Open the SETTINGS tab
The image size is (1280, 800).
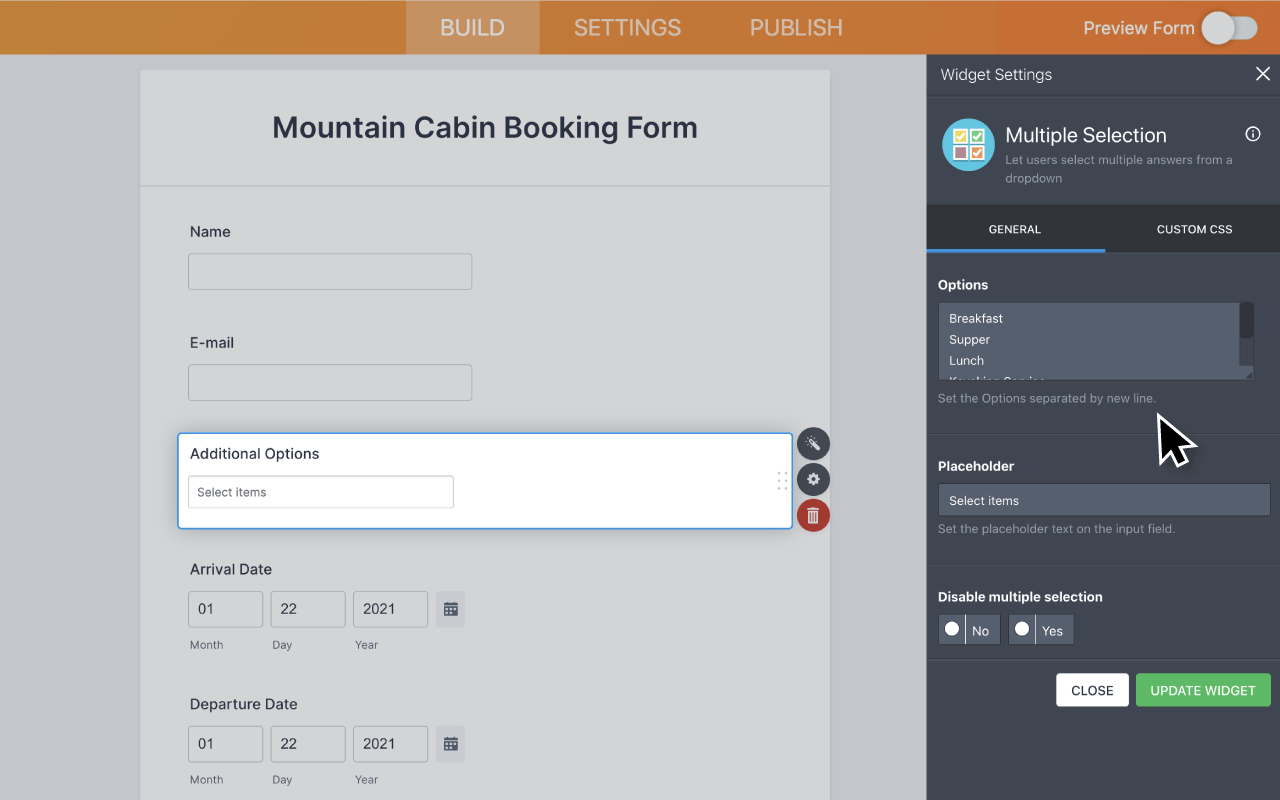[x=627, y=27]
